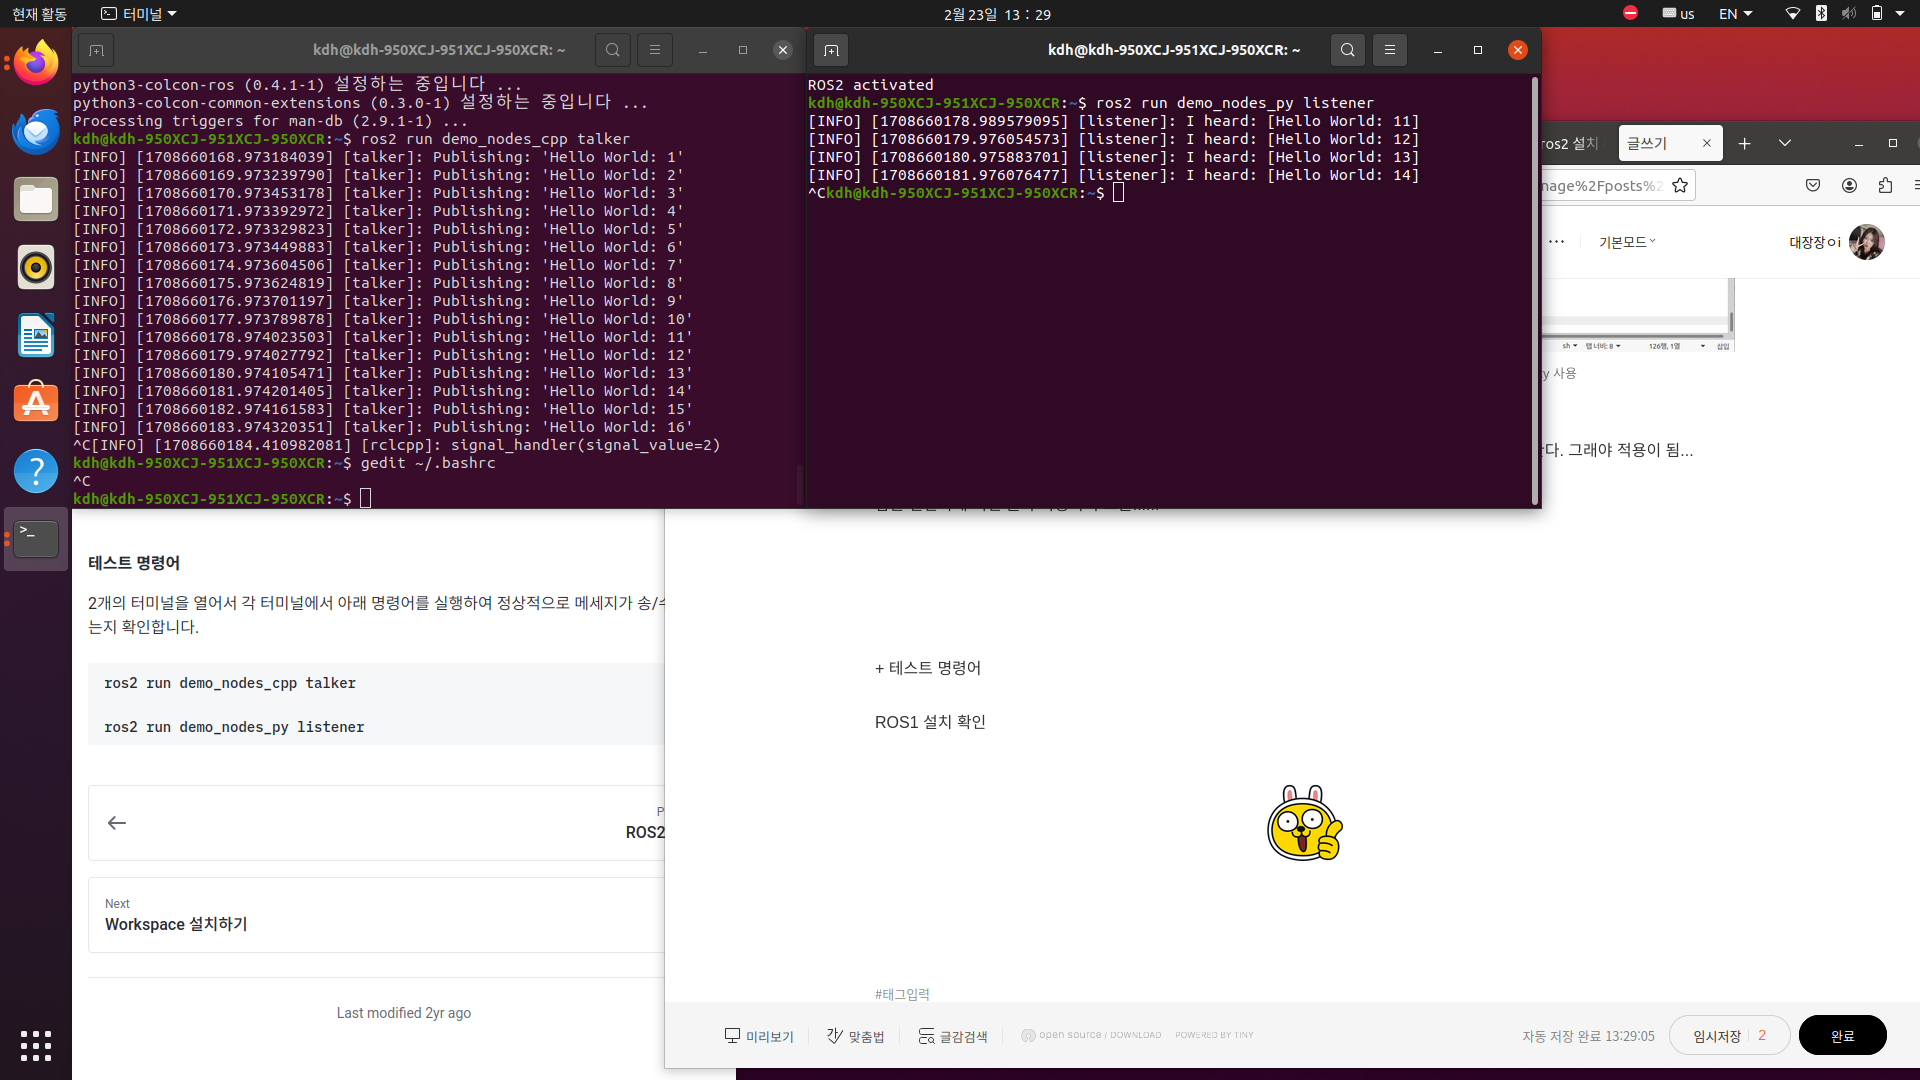The height and width of the screenshot is (1080, 1920).
Task: Open browser extensions puzzle icon
Action: [x=1885, y=185]
